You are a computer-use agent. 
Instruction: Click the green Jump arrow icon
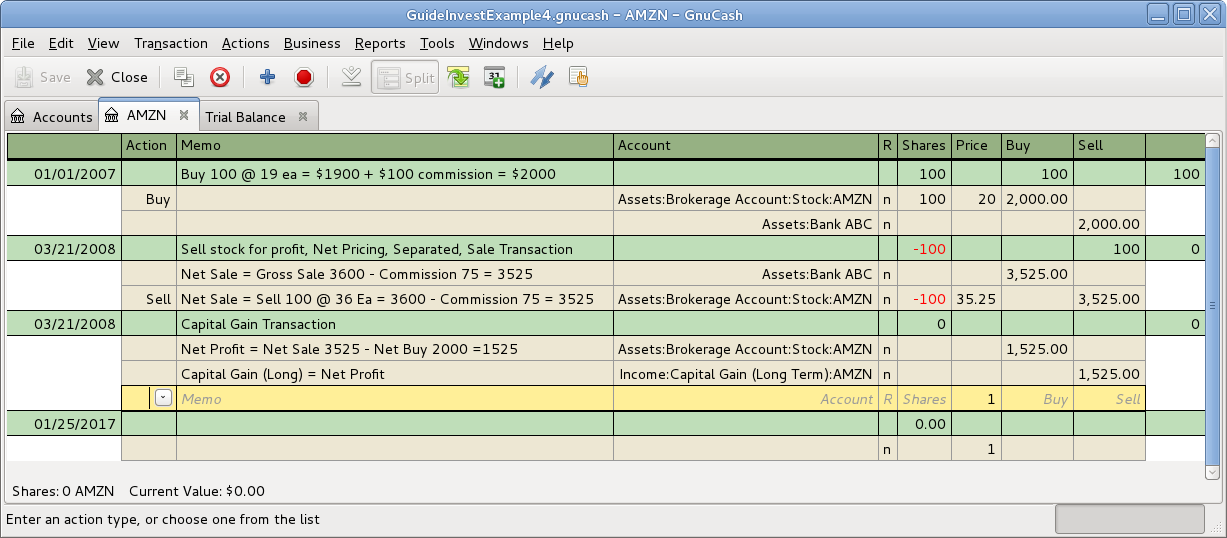(458, 77)
